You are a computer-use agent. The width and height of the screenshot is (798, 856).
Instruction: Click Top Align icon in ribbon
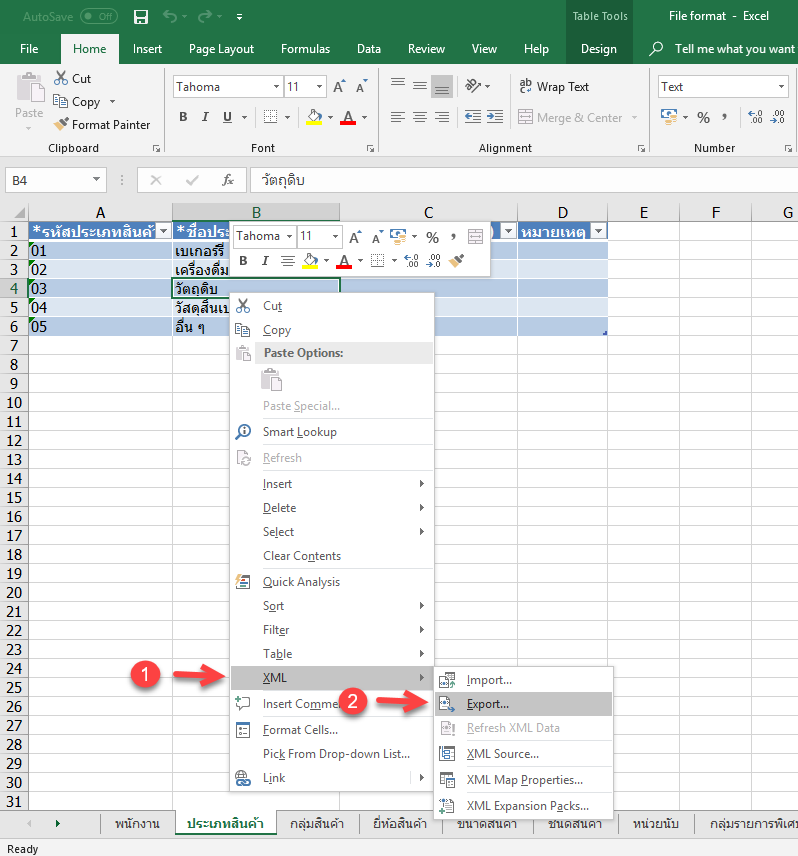tap(398, 84)
